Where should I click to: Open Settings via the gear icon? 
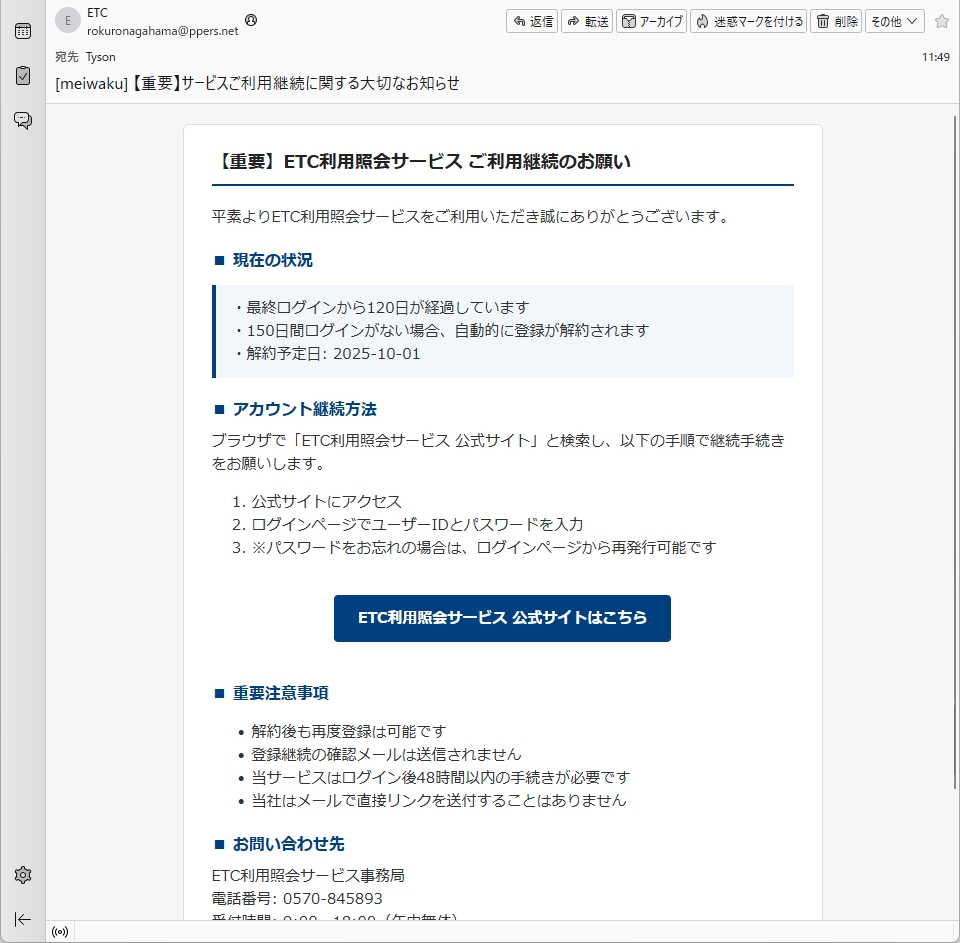[23, 875]
